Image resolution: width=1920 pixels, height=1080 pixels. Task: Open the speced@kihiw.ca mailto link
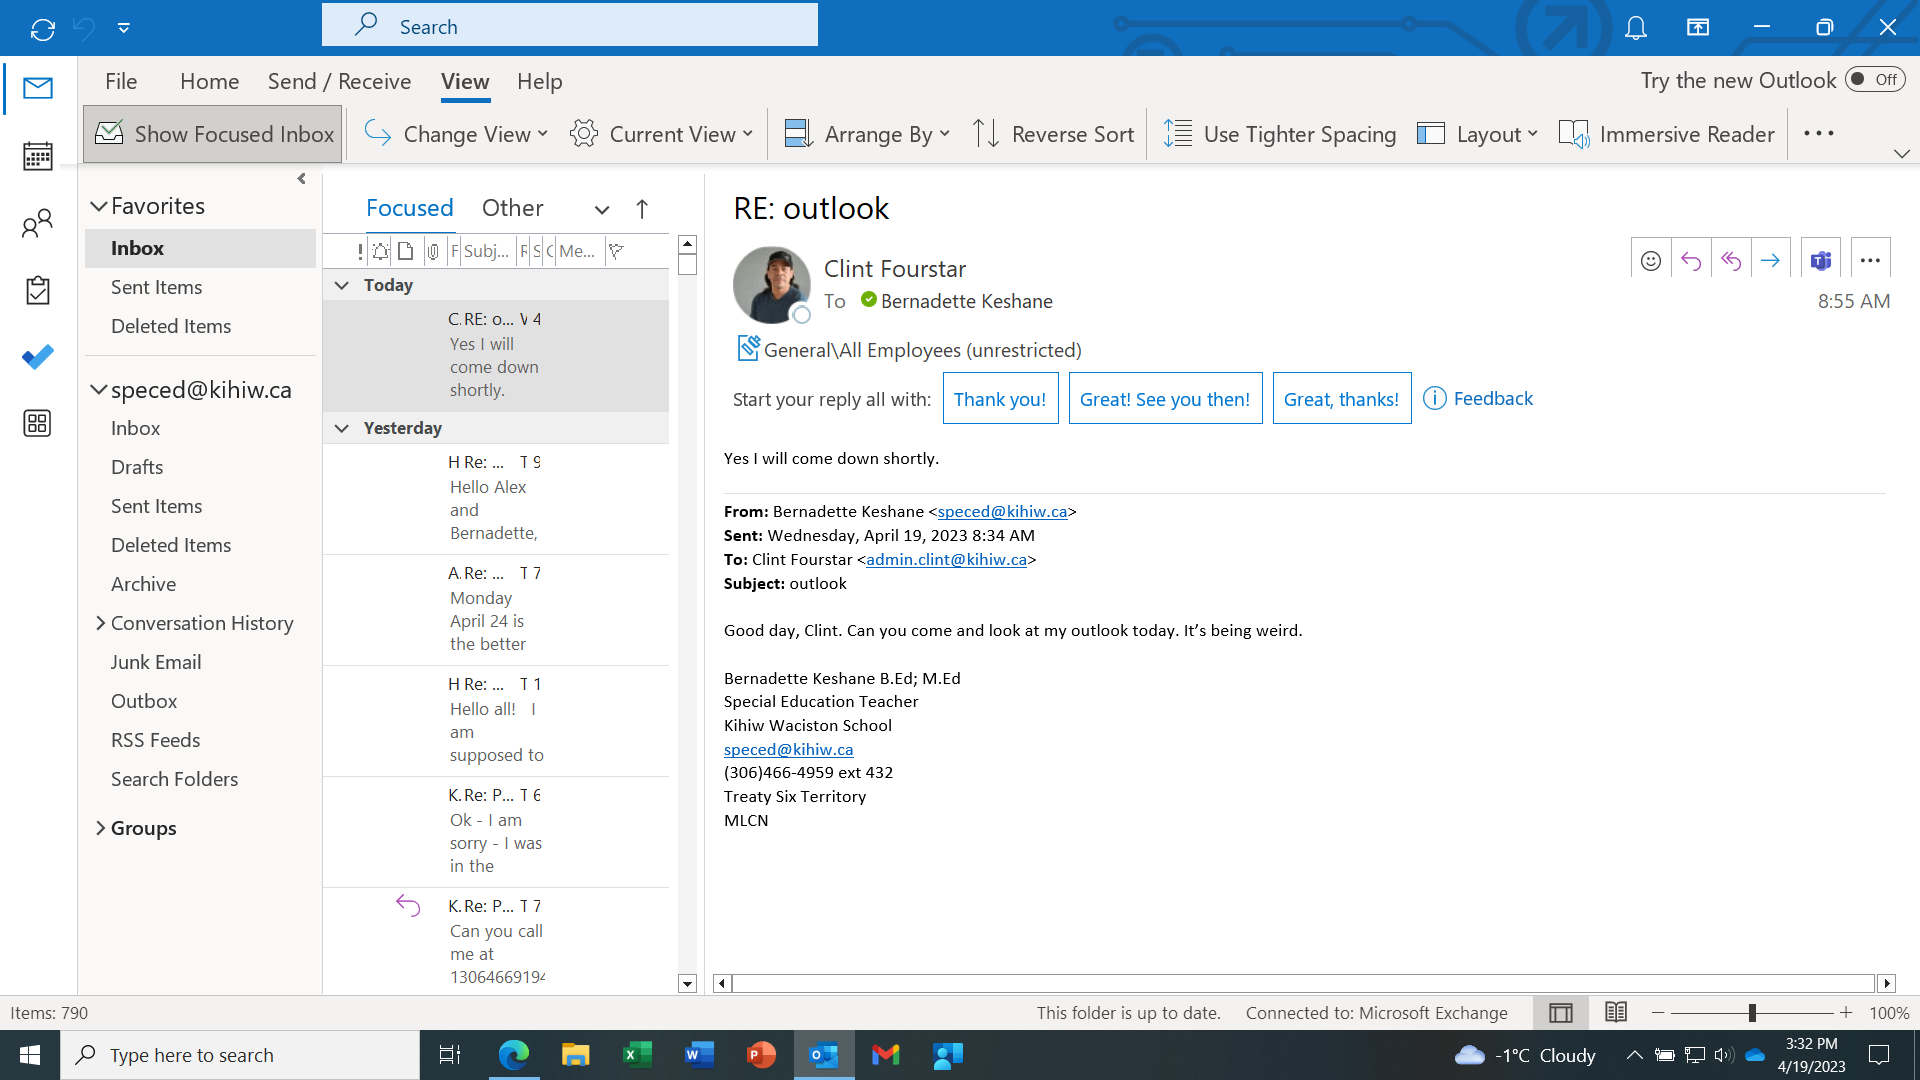[788, 749]
